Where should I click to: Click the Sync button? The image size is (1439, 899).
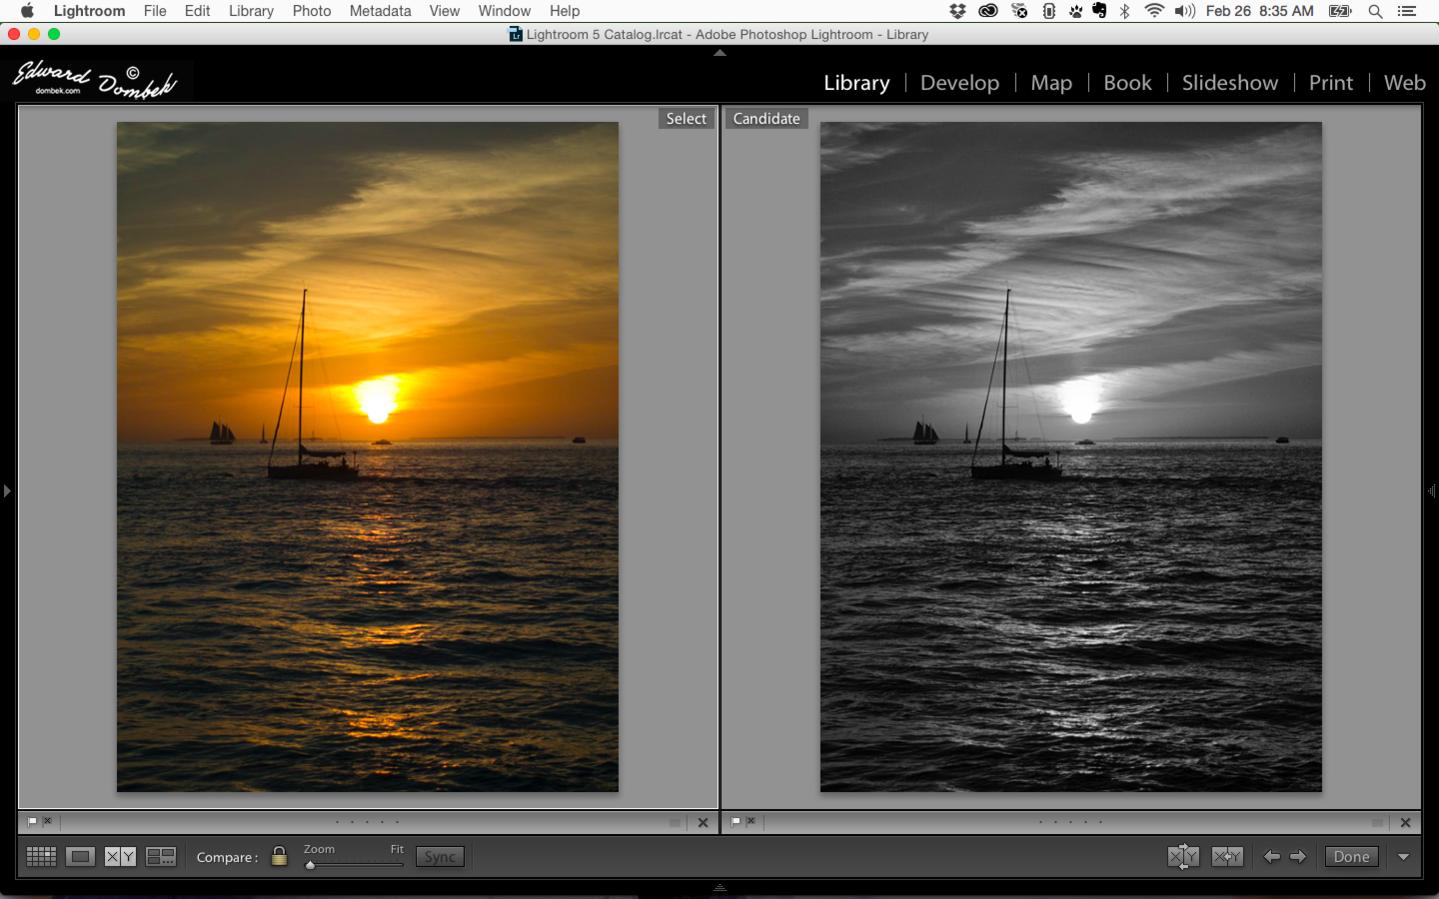(440, 857)
